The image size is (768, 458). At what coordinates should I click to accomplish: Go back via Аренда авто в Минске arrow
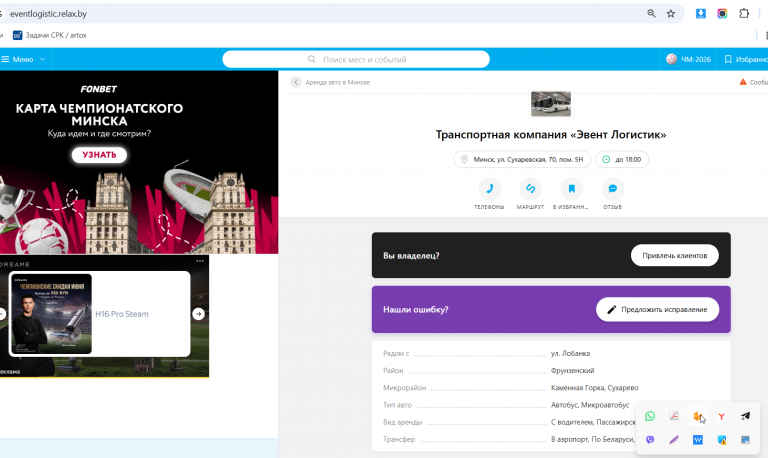(295, 82)
